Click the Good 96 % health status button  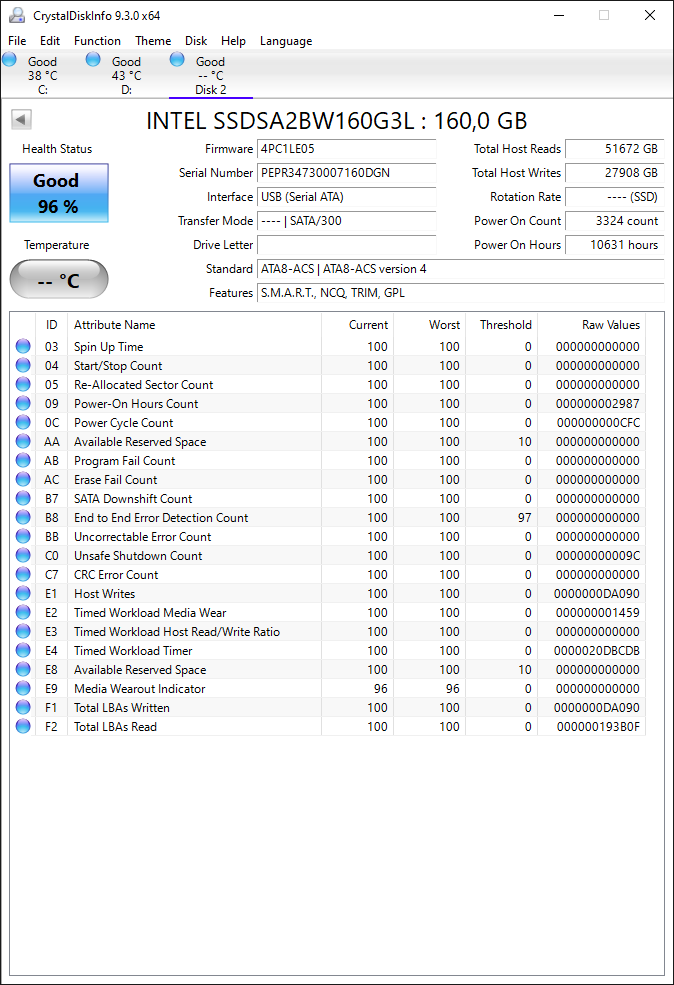tap(59, 193)
